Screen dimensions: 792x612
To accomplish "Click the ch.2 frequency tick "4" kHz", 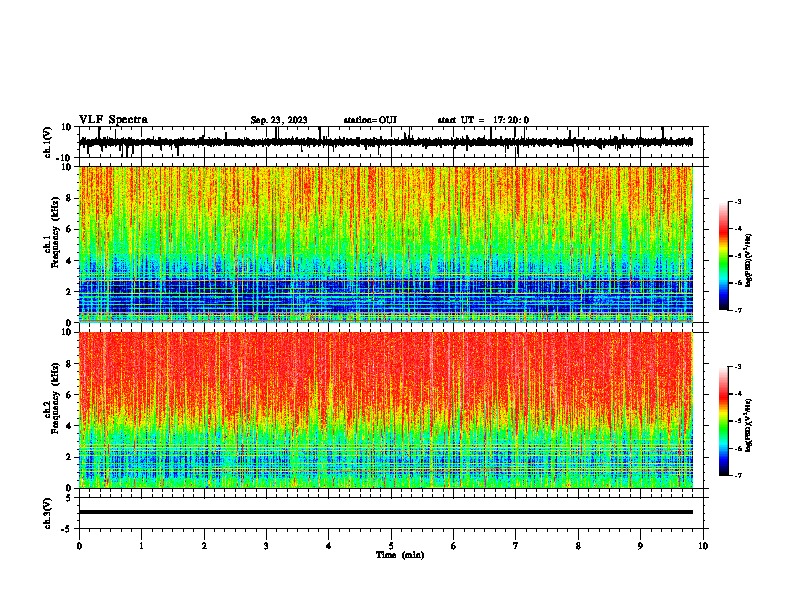I will (70, 426).
